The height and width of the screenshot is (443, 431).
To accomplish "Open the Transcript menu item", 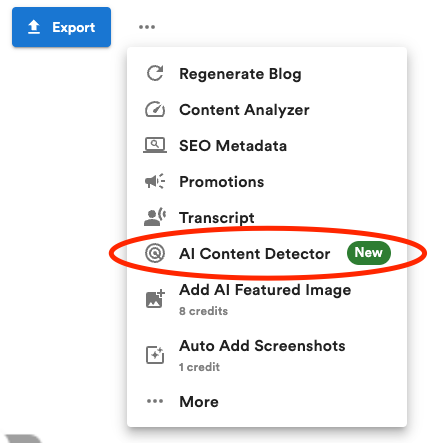I will (267, 218).
